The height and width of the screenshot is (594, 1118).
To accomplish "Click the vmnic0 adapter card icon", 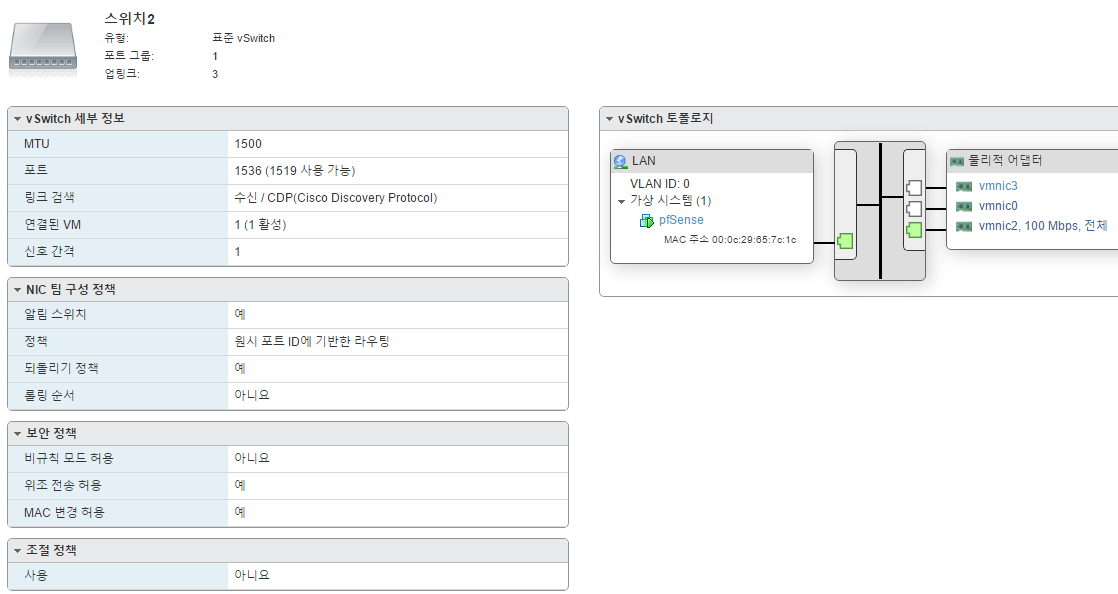I will point(964,207).
